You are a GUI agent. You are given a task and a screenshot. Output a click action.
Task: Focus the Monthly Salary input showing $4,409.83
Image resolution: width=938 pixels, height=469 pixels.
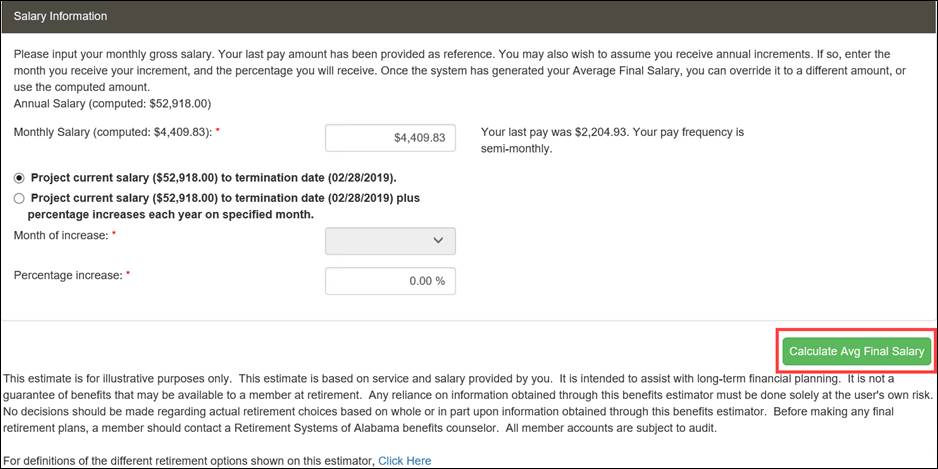pyautogui.click(x=390, y=138)
